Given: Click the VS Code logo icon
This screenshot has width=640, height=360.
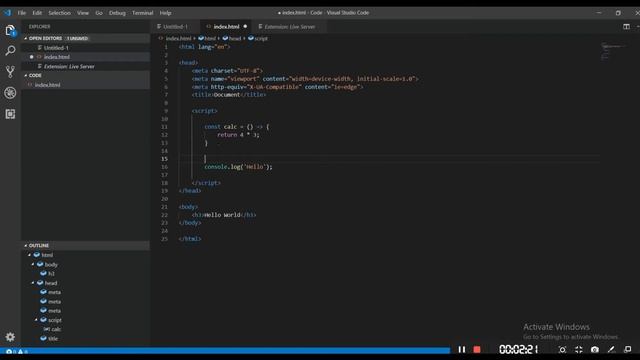Looking at the screenshot, I should click(x=7, y=13).
